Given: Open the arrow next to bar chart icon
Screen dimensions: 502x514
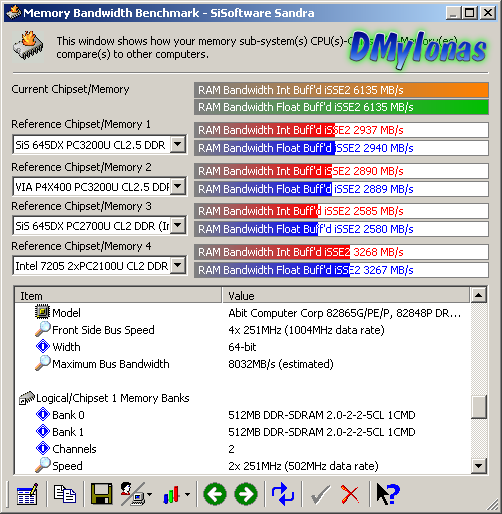Looking at the screenshot, I should tap(187, 494).
